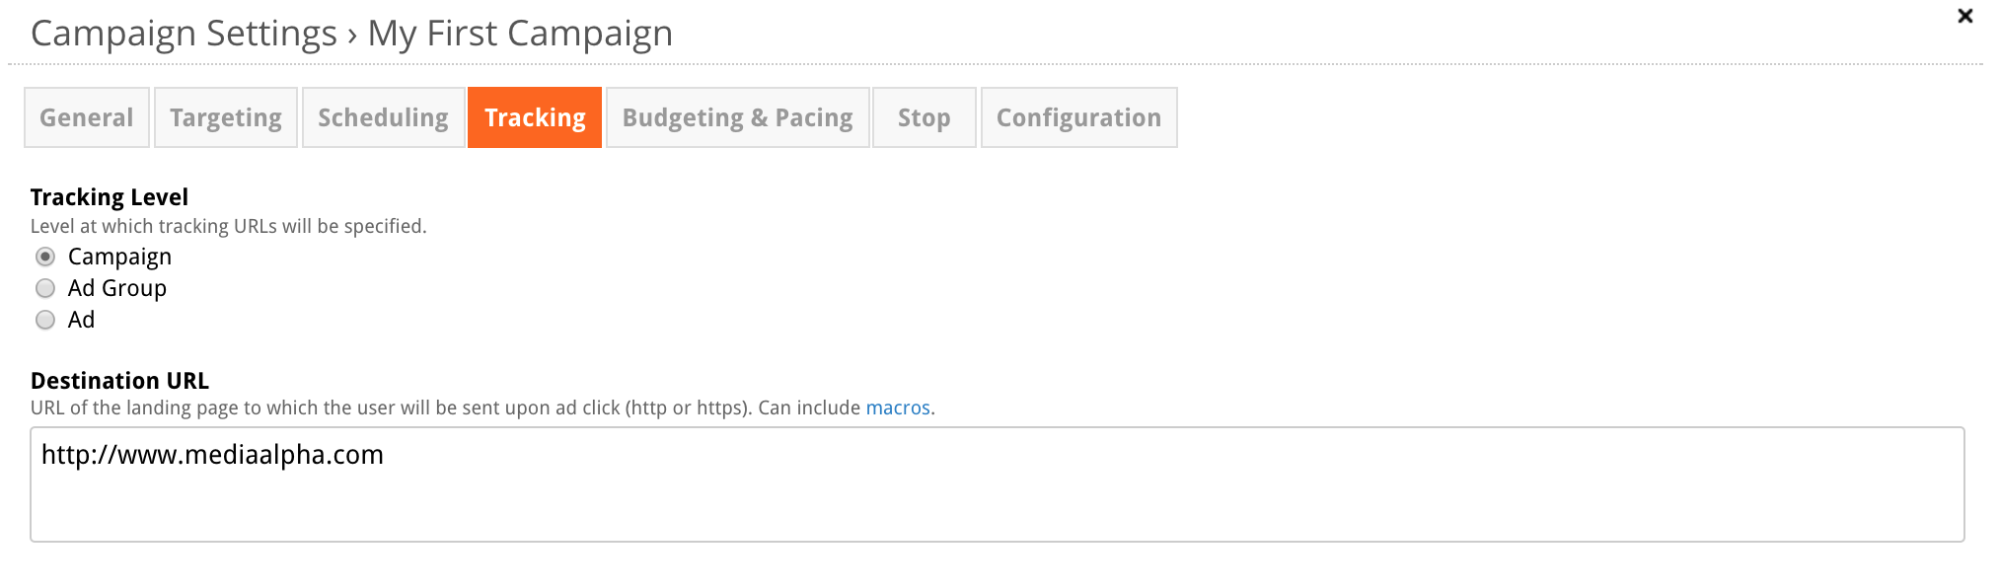Screen dimensions: 1999x574
Task: Focus the Destination URL text box
Action: click(x=997, y=485)
